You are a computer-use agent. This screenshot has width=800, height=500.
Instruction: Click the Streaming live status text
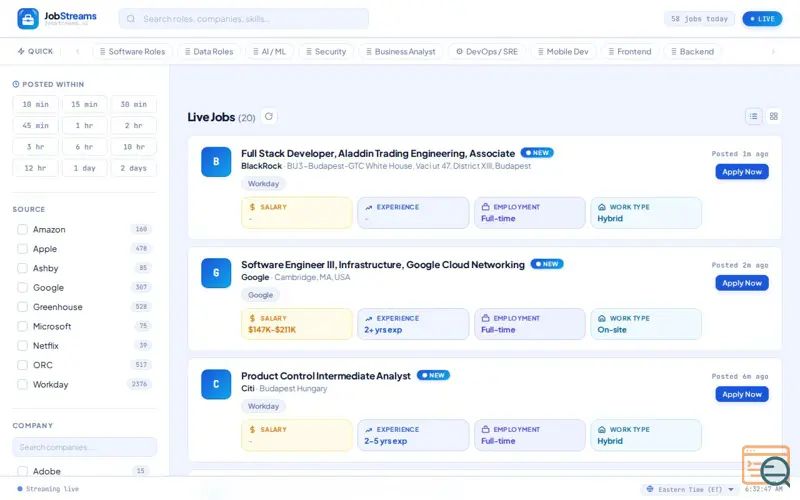[x=53, y=489]
